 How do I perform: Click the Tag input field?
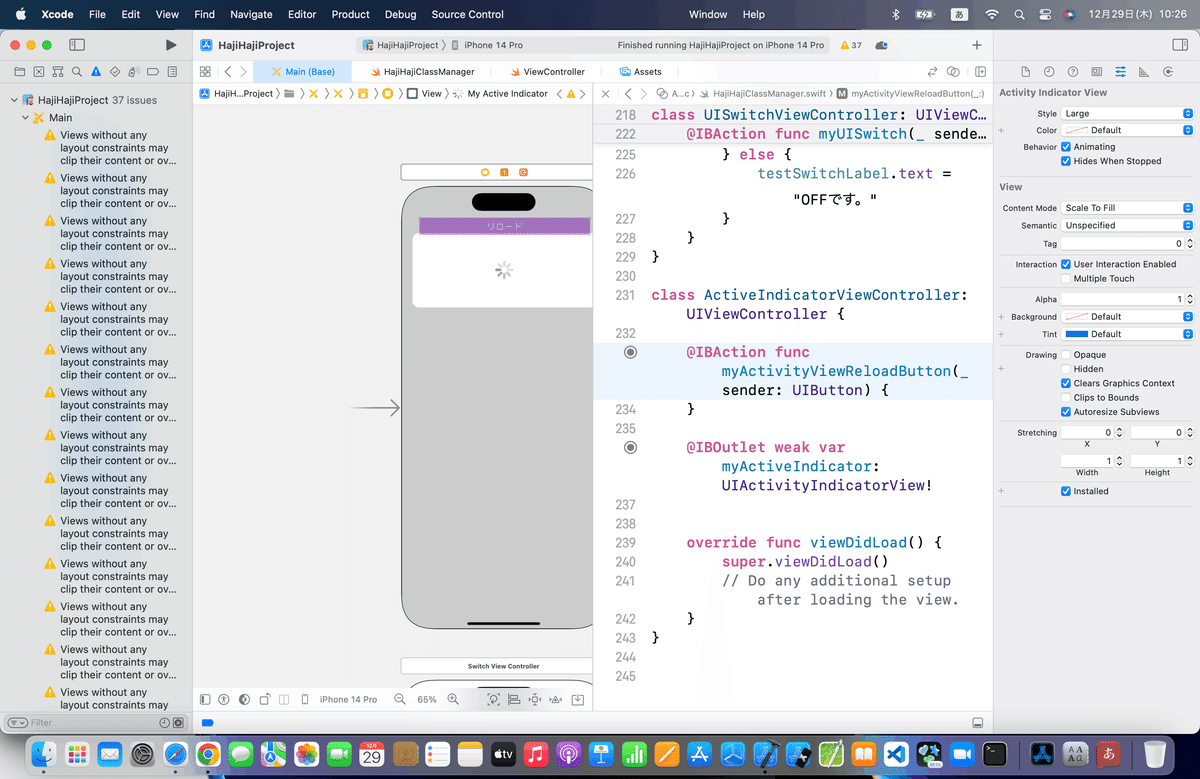(1123, 243)
